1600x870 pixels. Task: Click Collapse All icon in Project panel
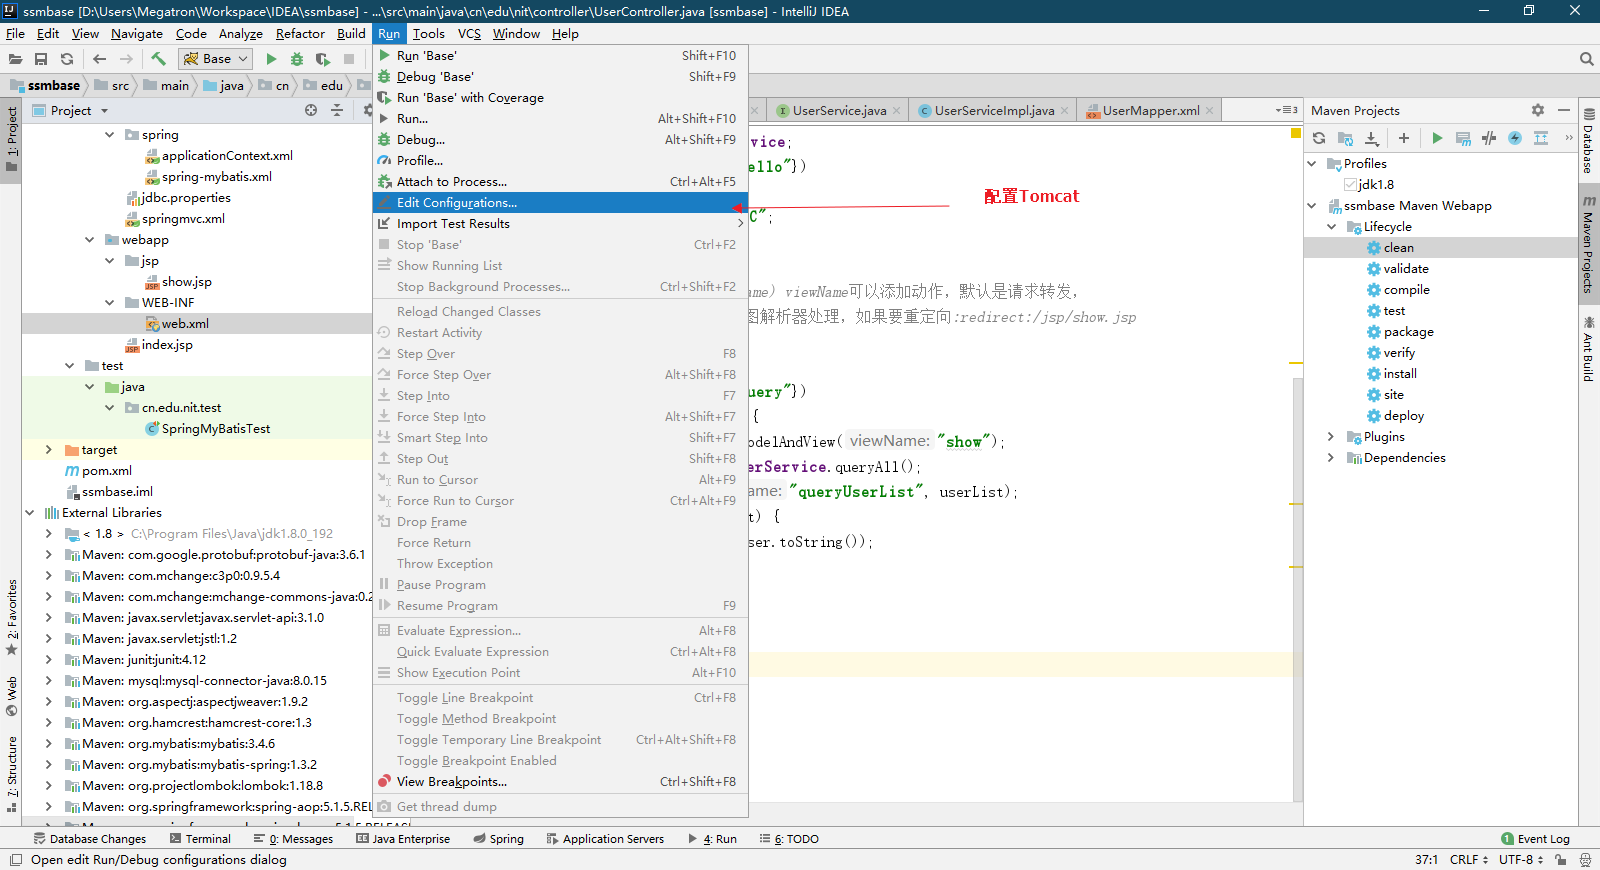[337, 110]
